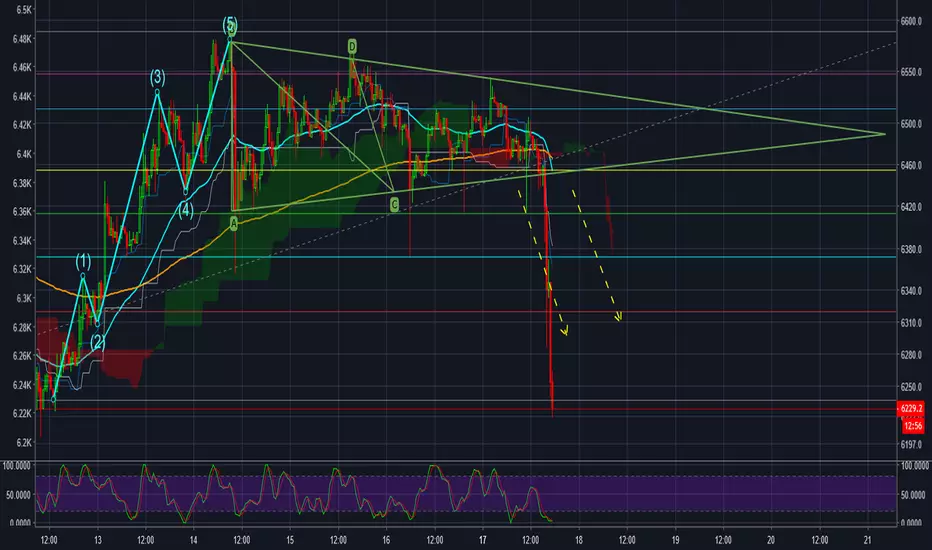This screenshot has width=932, height=550.
Task: Click the red current price tag 6229.2
Action: [x=911, y=408]
